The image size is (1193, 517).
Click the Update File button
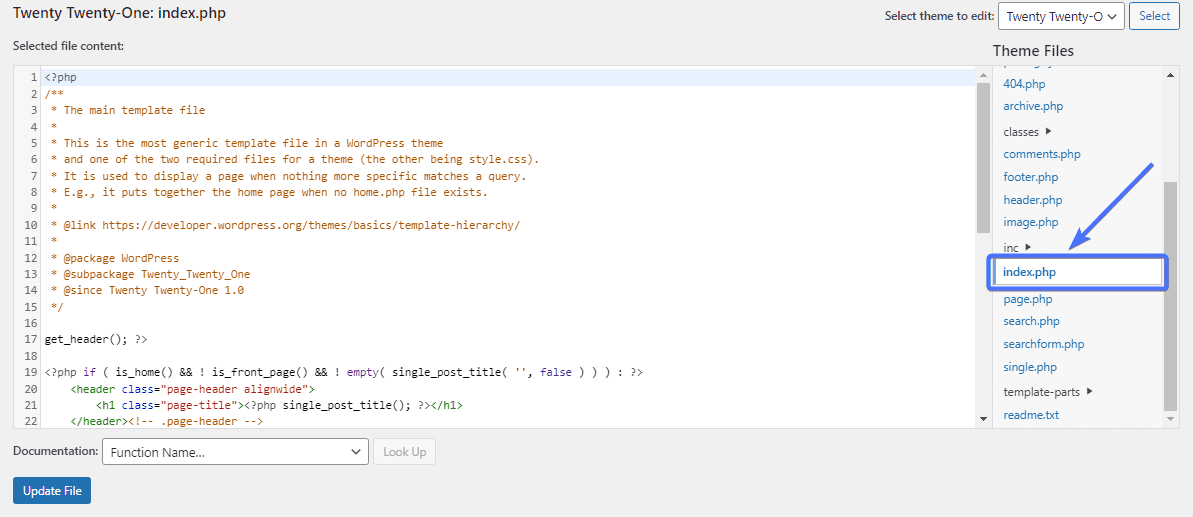(x=52, y=490)
